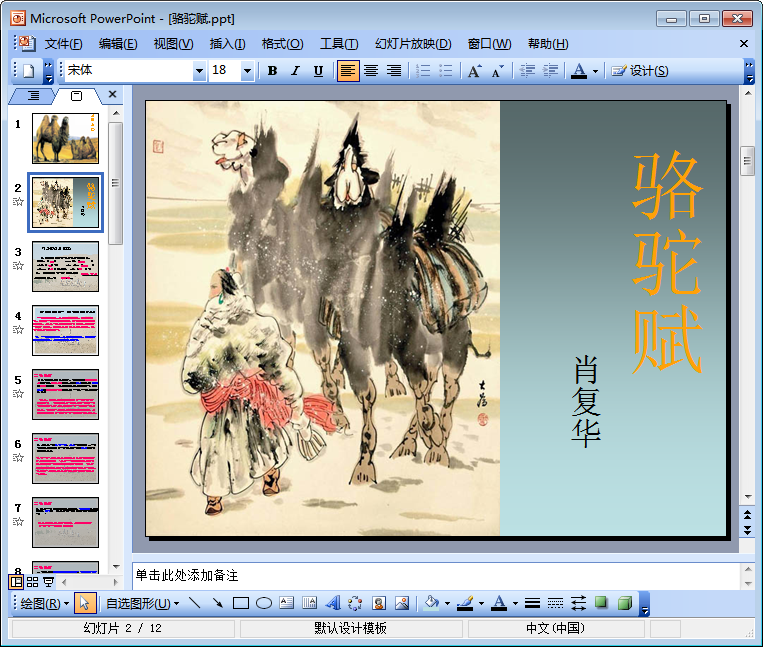Decrease font size
Screen dimensions: 763x647
click(x=497, y=71)
